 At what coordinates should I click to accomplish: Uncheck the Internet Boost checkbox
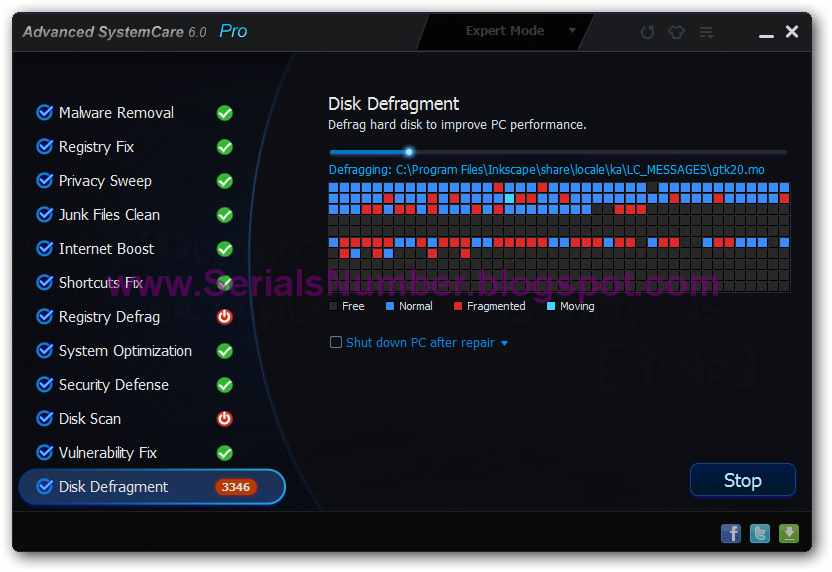point(45,248)
